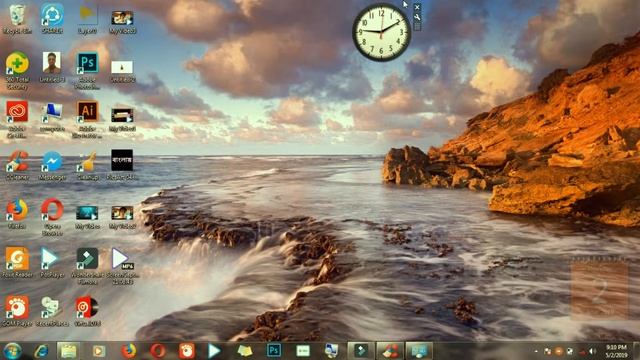Open PotPlayer from the taskbar

click(214, 351)
